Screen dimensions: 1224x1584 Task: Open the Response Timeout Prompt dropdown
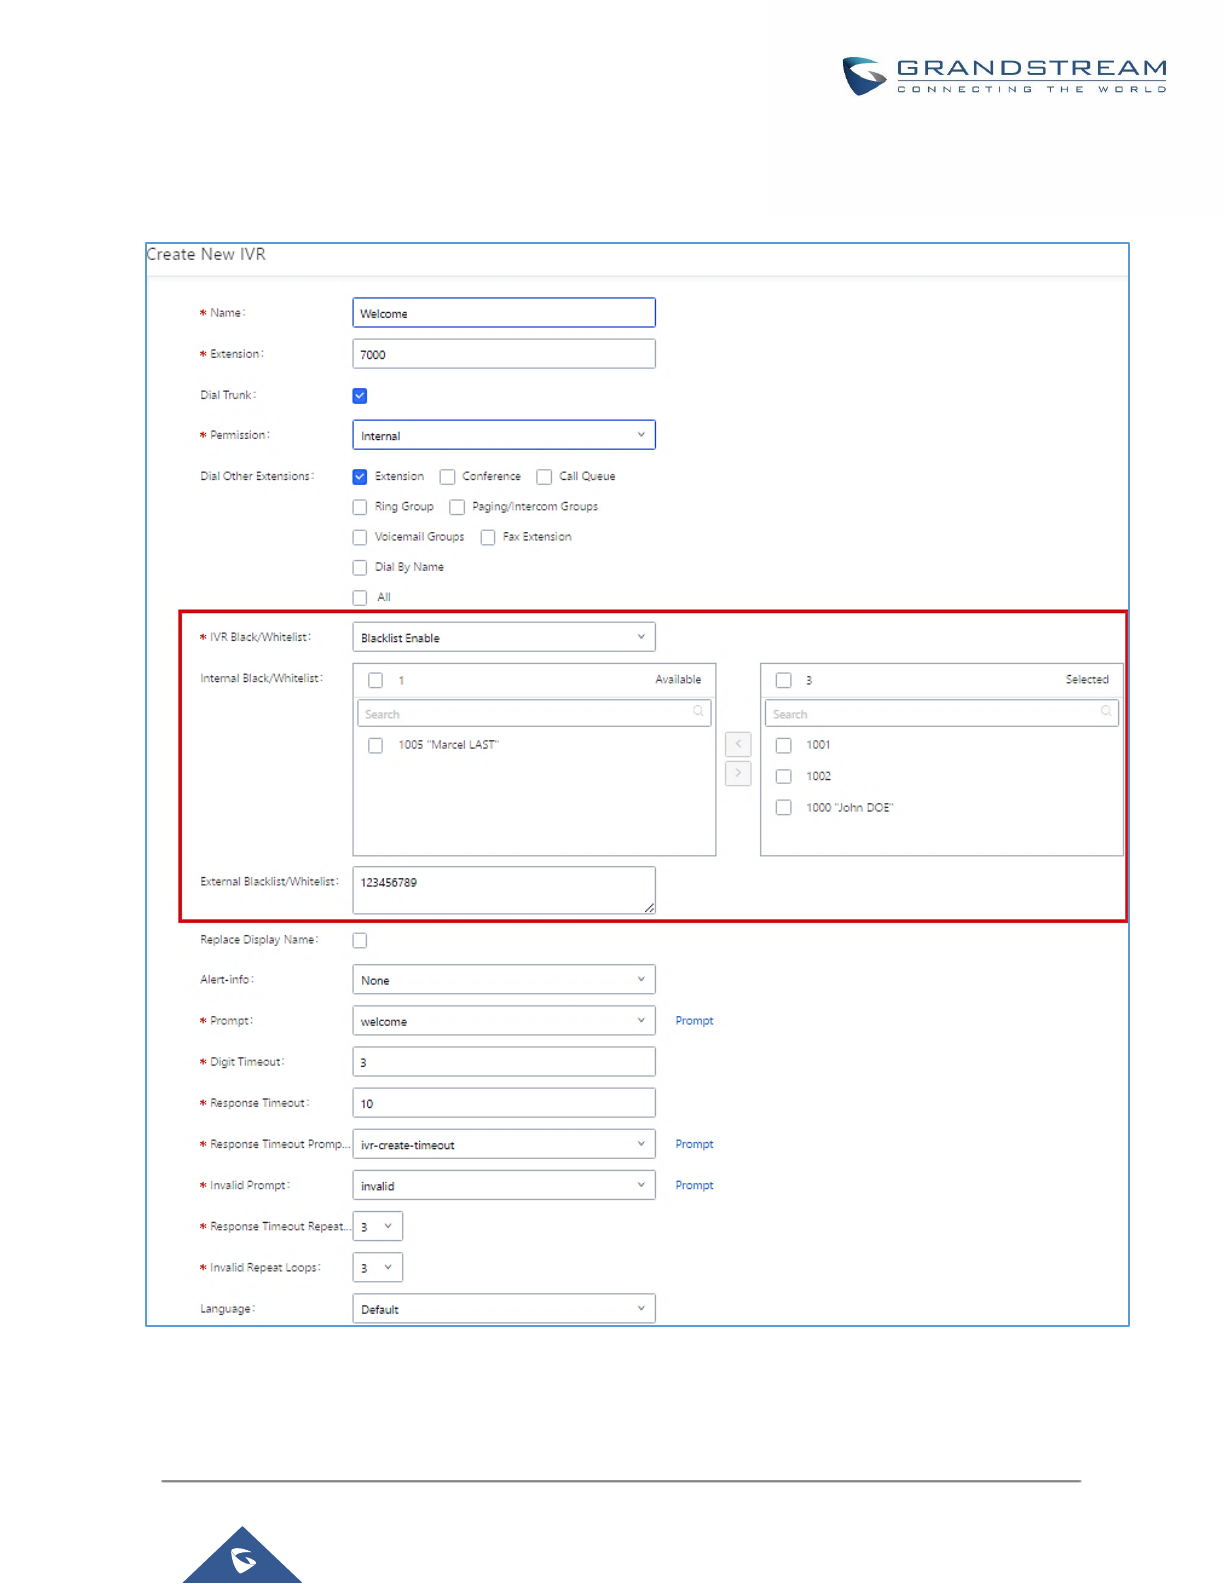504,1144
